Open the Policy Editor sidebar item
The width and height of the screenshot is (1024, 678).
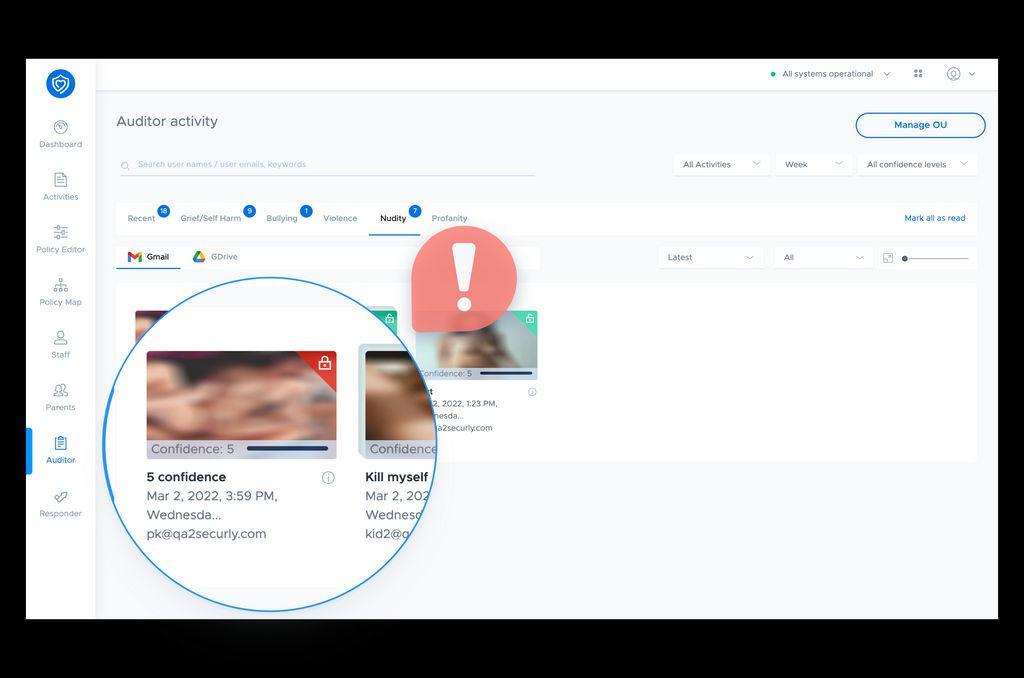61,239
